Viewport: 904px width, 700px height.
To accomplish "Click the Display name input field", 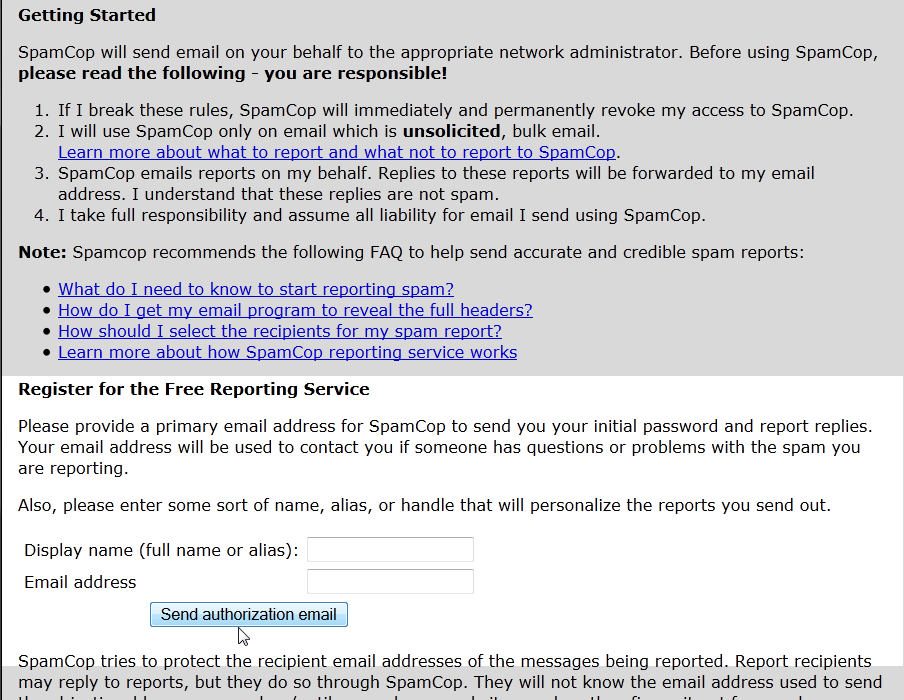I will 390,550.
